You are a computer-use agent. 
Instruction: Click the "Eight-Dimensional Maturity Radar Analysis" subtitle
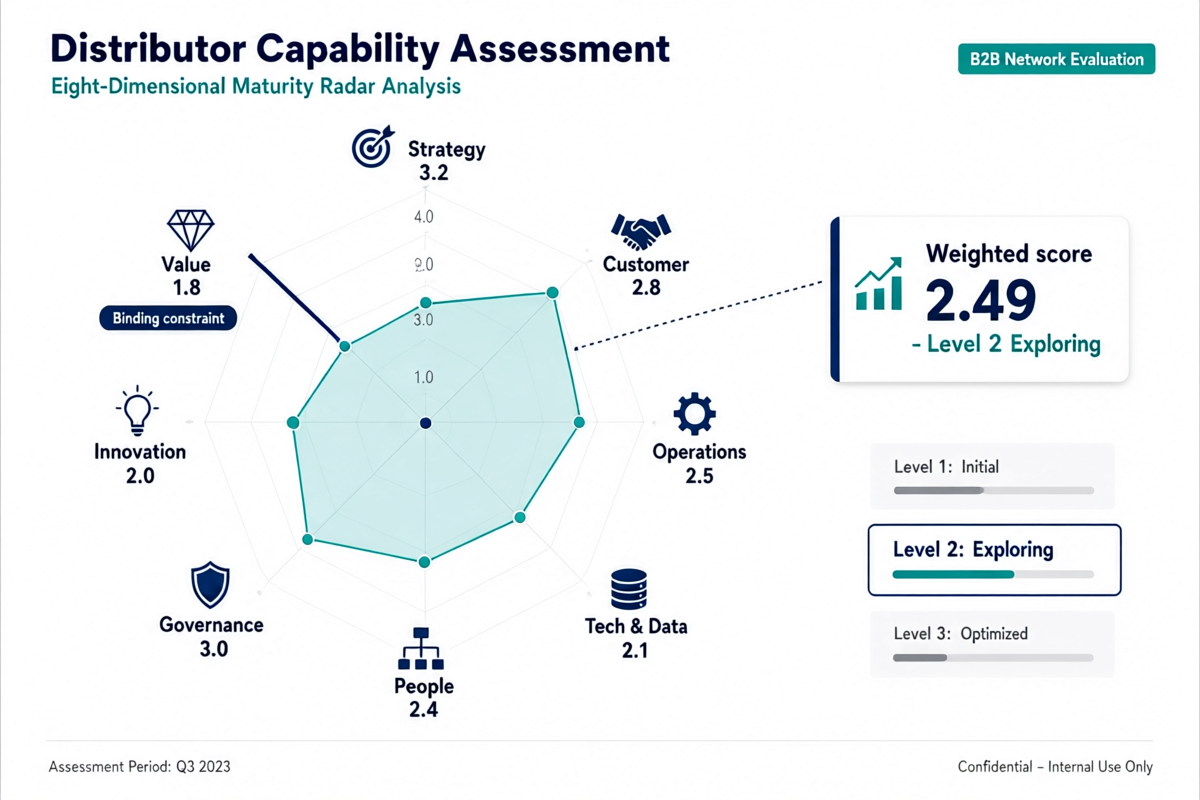(x=256, y=86)
